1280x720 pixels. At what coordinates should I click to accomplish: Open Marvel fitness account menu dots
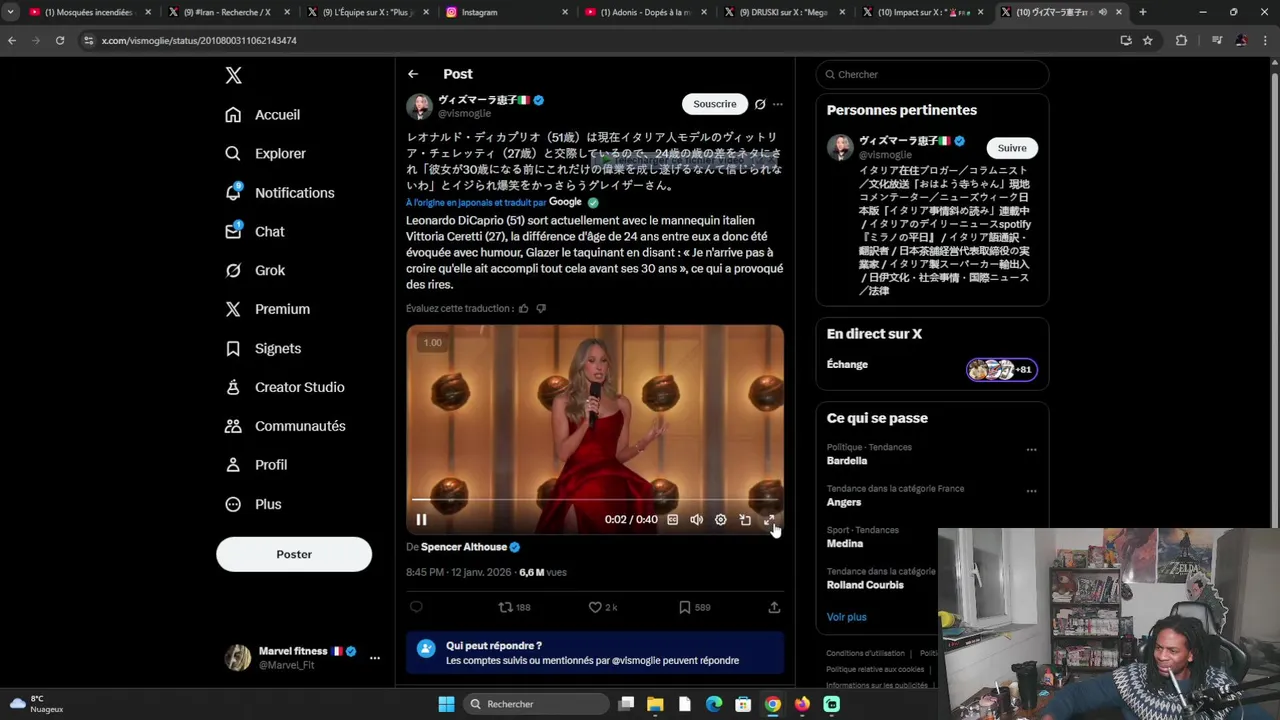coord(375,658)
